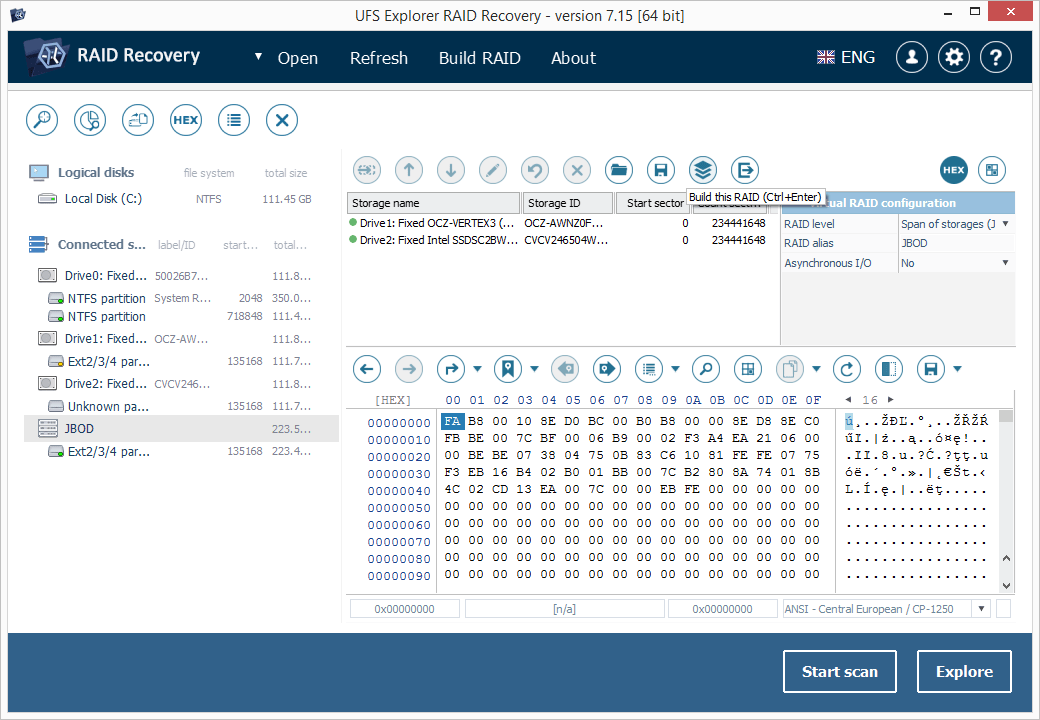Click the Start scan button
This screenshot has width=1040, height=720.
click(840, 672)
